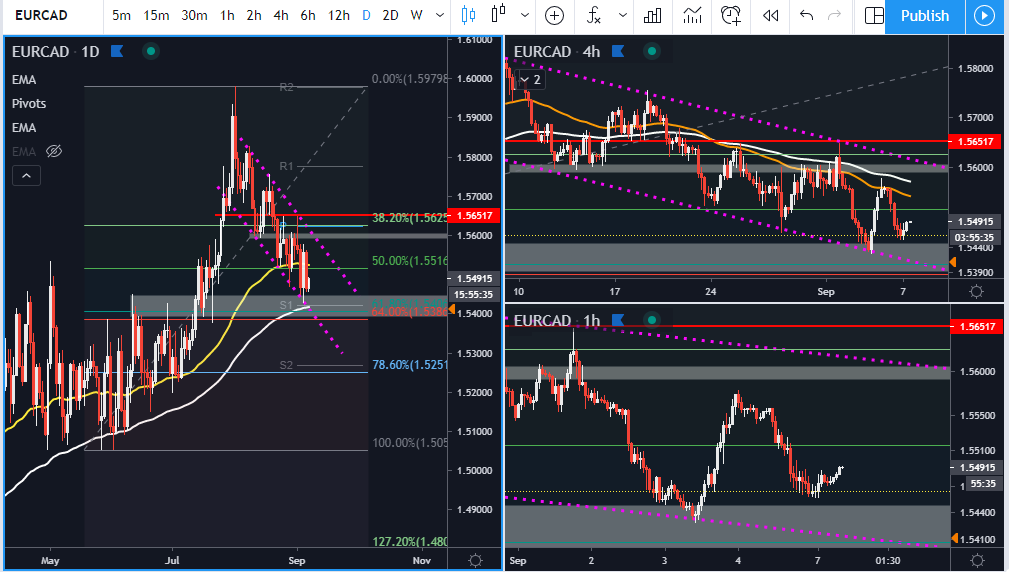The height and width of the screenshot is (572, 1009).
Task: Open the chart layout selector icon
Action: pyautogui.click(x=874, y=15)
